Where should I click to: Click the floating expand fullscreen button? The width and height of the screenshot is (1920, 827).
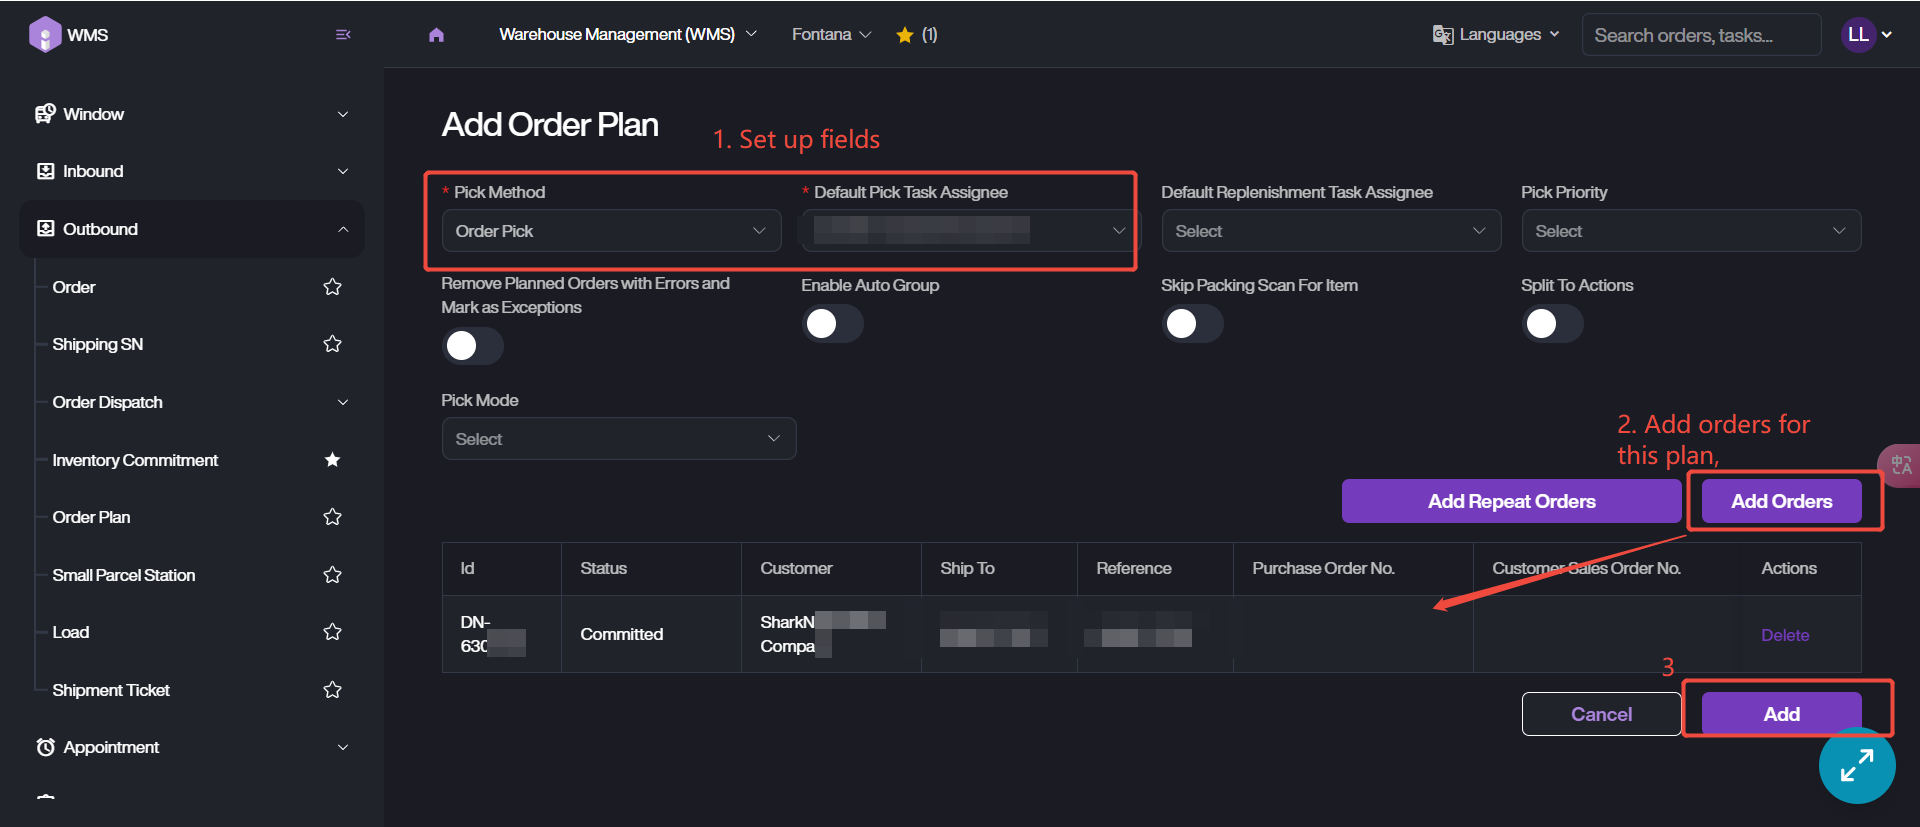click(x=1857, y=766)
